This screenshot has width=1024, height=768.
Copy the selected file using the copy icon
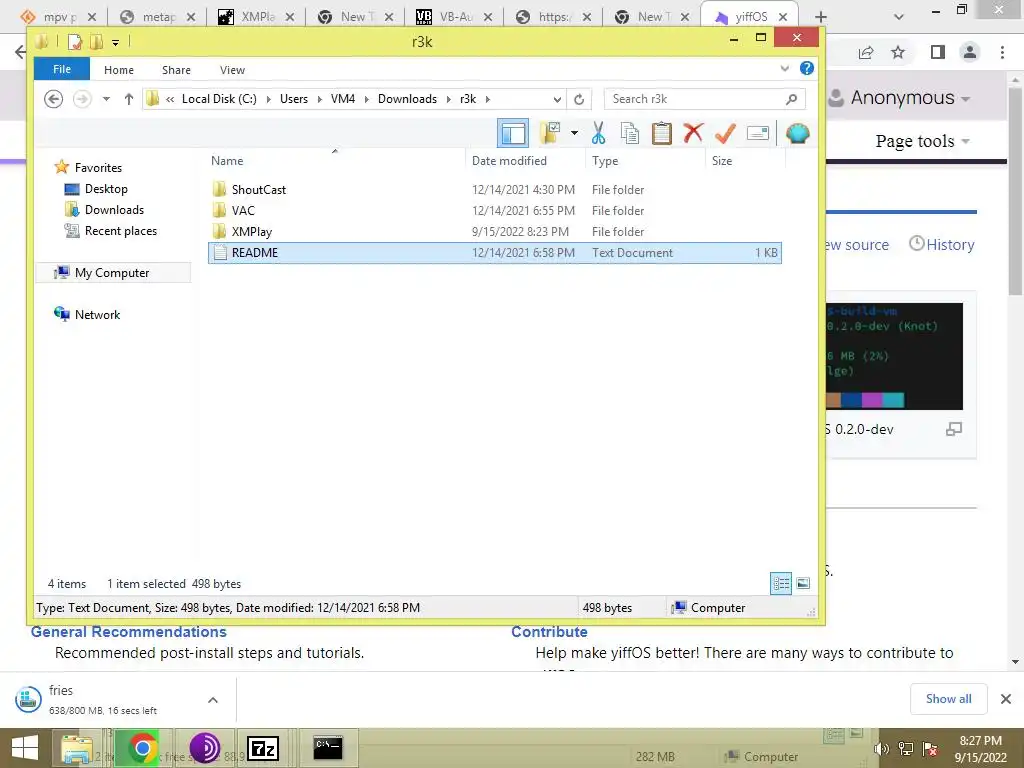[630, 133]
